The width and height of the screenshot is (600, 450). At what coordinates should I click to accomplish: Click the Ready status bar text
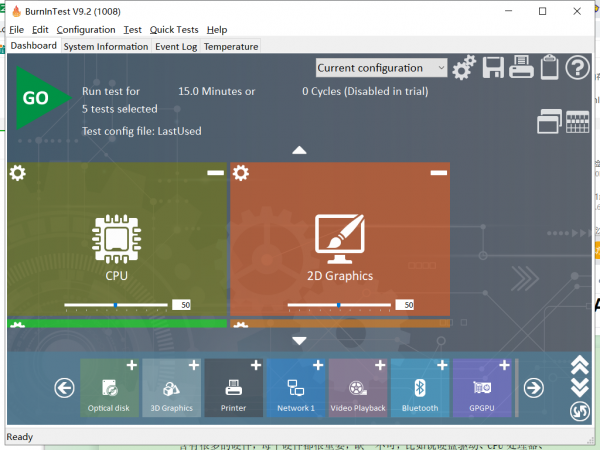pos(20,437)
